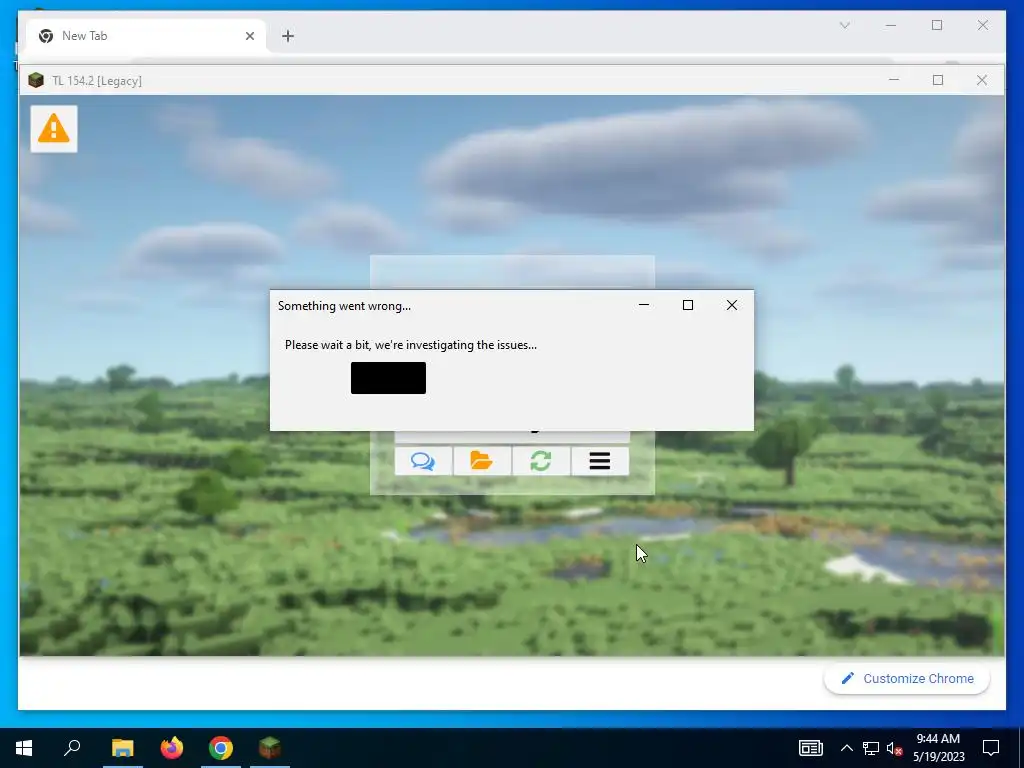Launch Firefox from the taskbar
Image resolution: width=1024 pixels, height=768 pixels.
coord(172,748)
